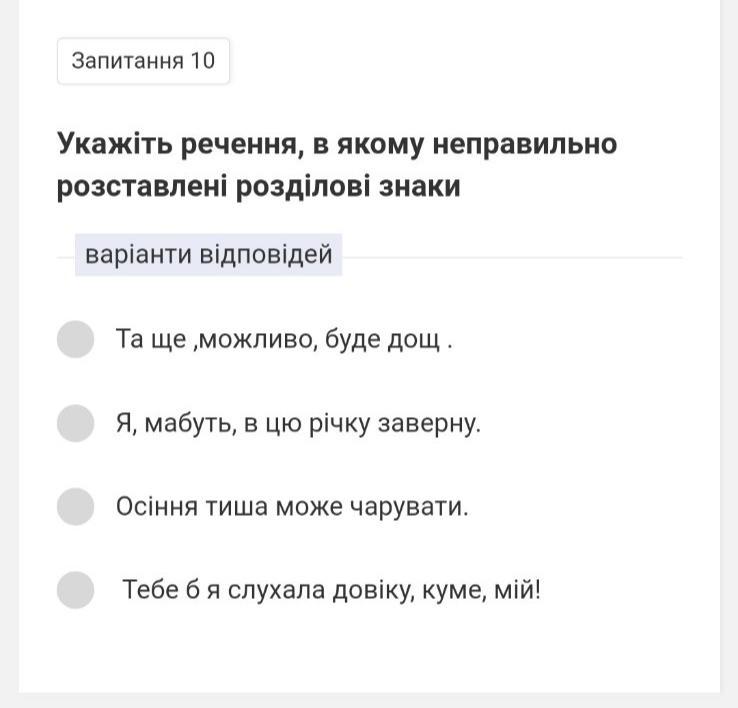
Task: Select the radio button for "Та ще ,можливо, буде дощ"
Action: 75,339
